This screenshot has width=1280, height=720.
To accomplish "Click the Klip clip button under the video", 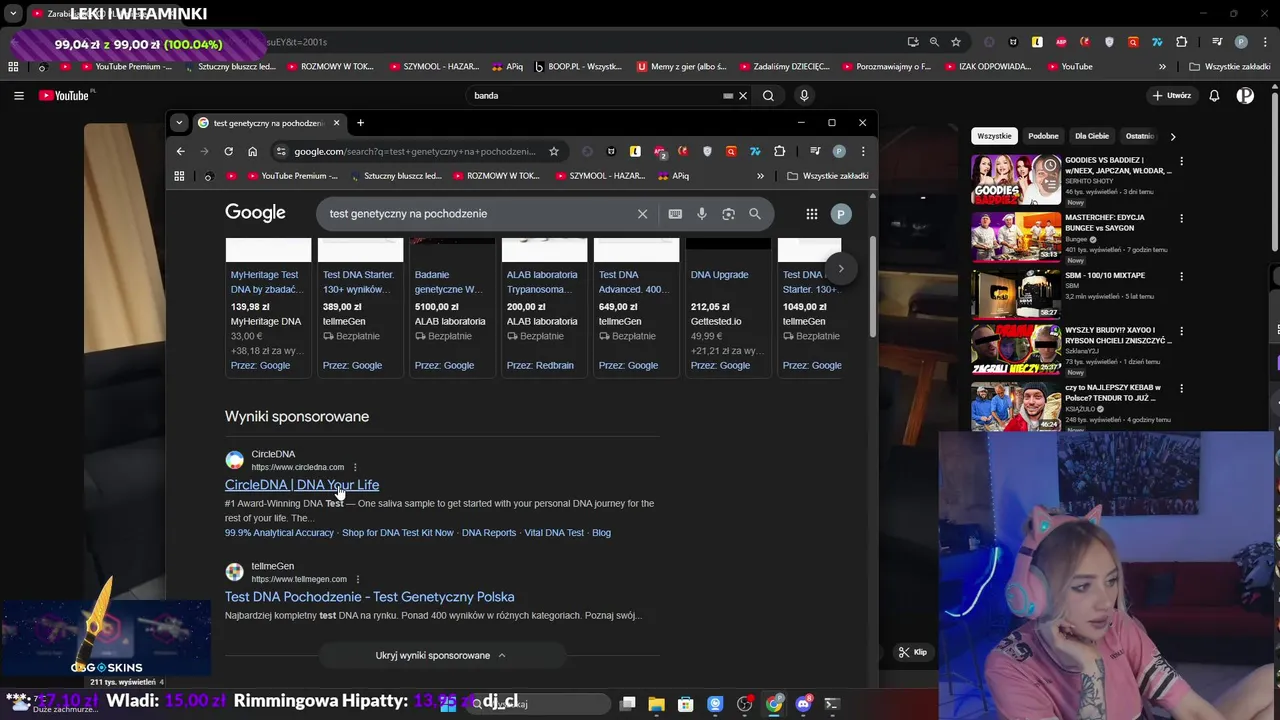I will click(913, 652).
